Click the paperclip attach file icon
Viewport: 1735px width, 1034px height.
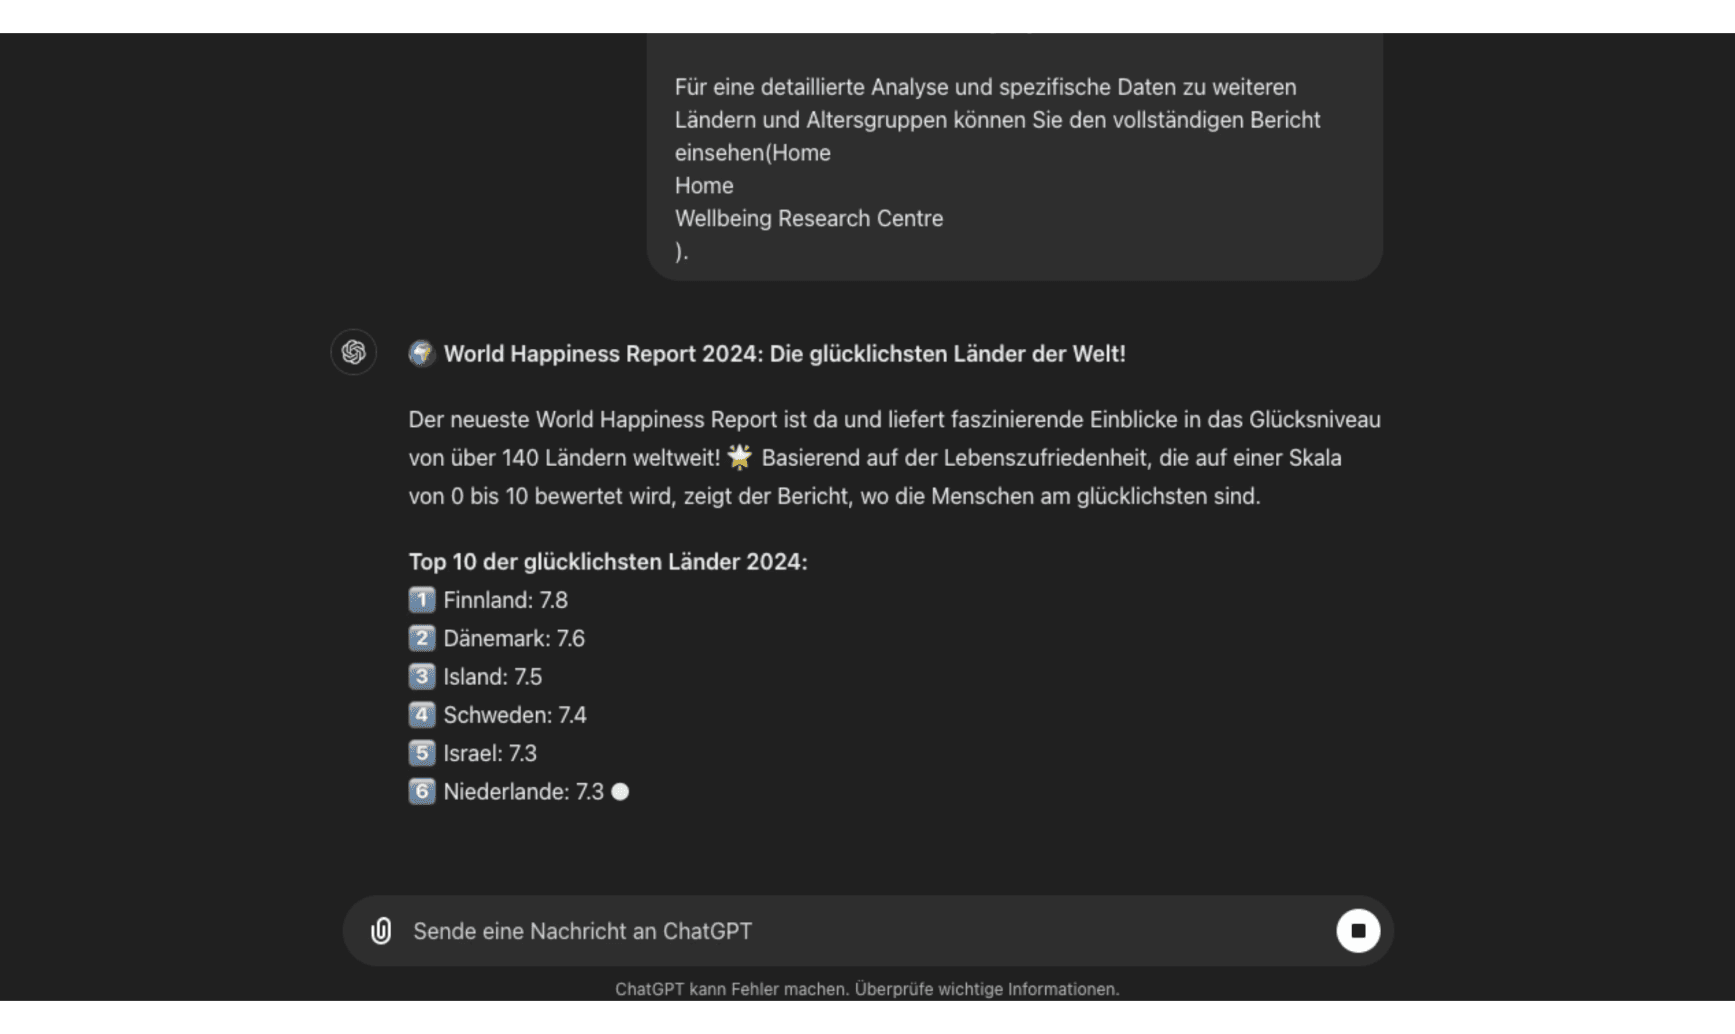381,931
